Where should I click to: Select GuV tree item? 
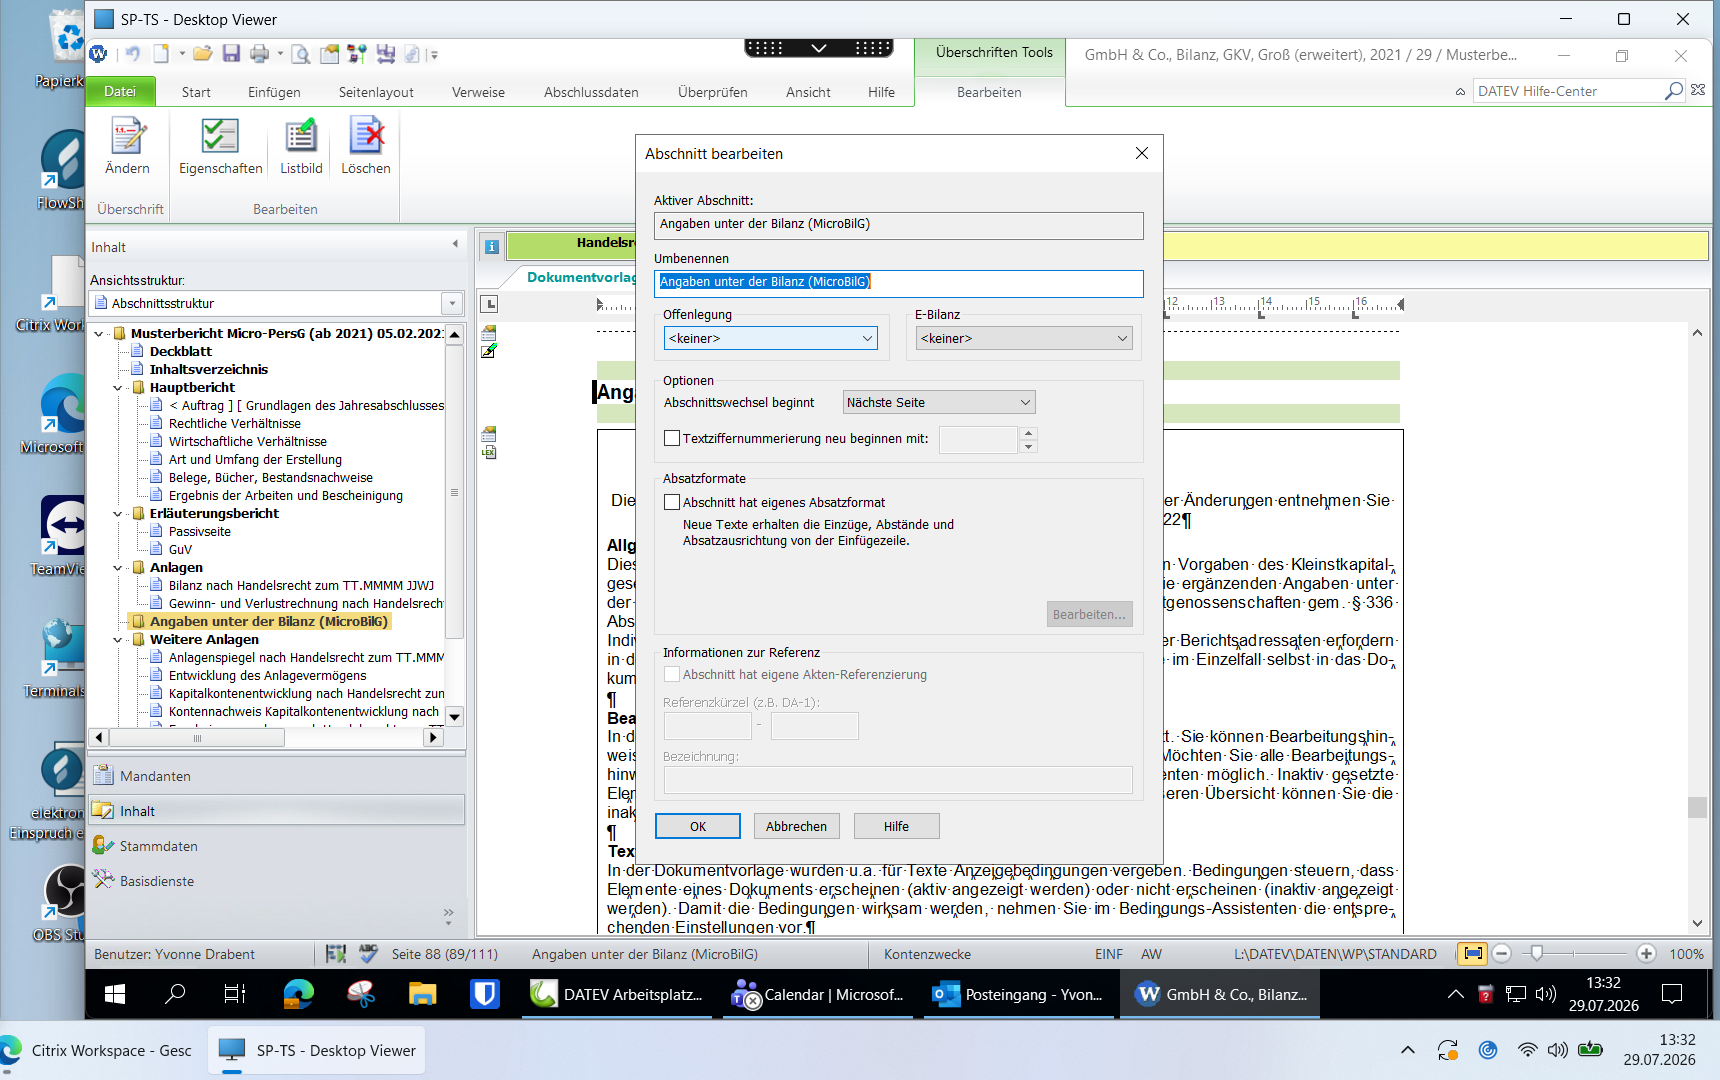(x=180, y=549)
